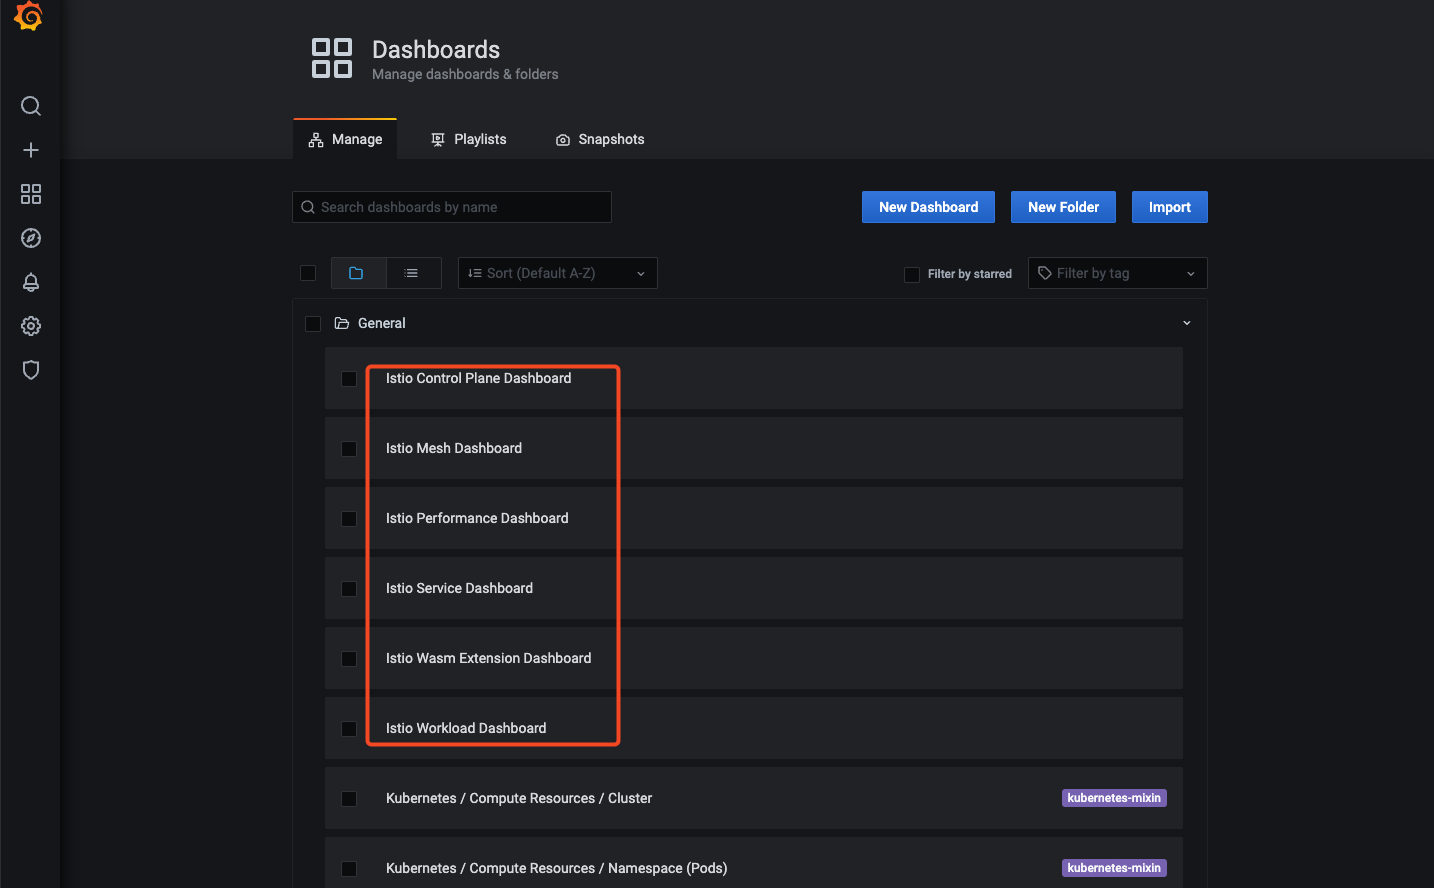This screenshot has width=1434, height=888.
Task: Click kubernetes-mixin tag on Namespace (Pods) row
Action: (x=1114, y=868)
